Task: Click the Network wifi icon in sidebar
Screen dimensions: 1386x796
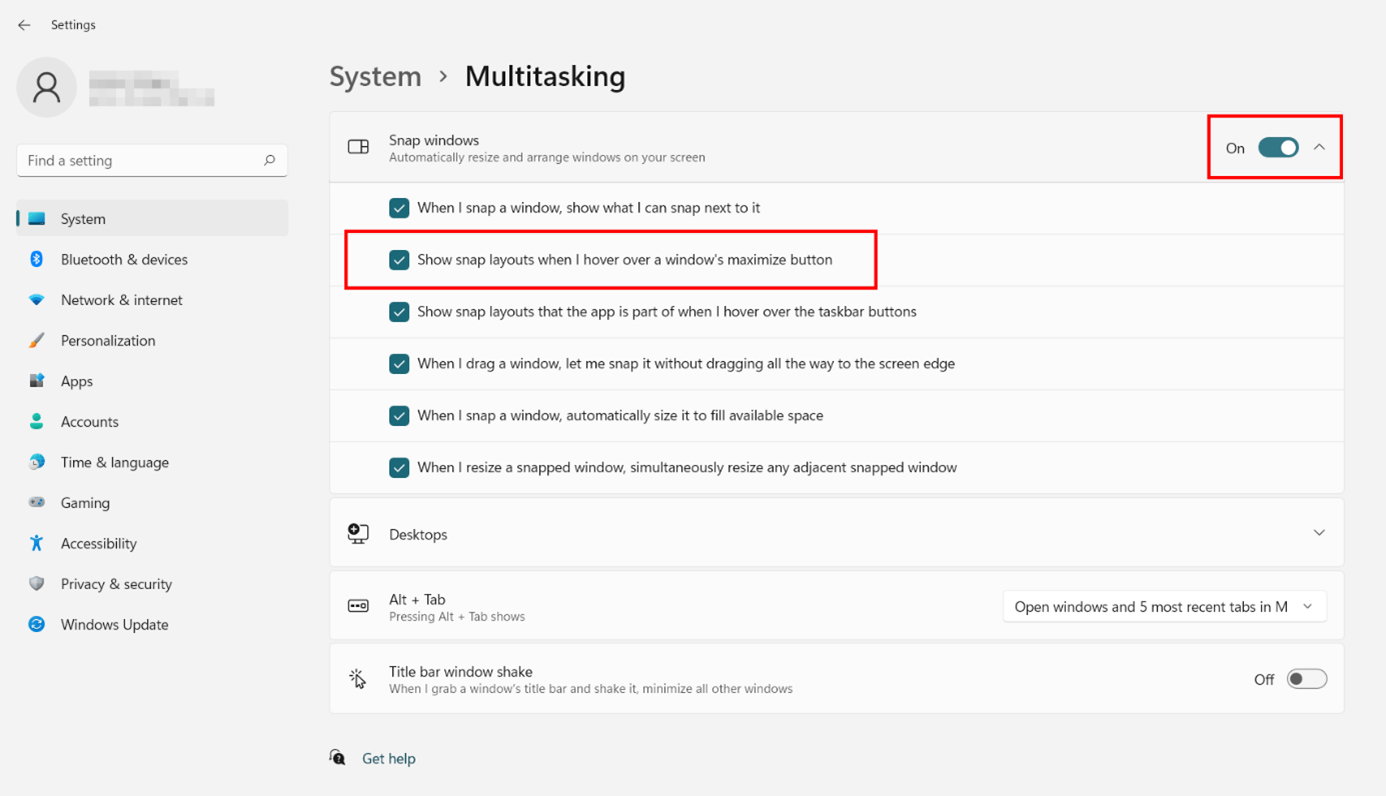Action: [x=37, y=300]
